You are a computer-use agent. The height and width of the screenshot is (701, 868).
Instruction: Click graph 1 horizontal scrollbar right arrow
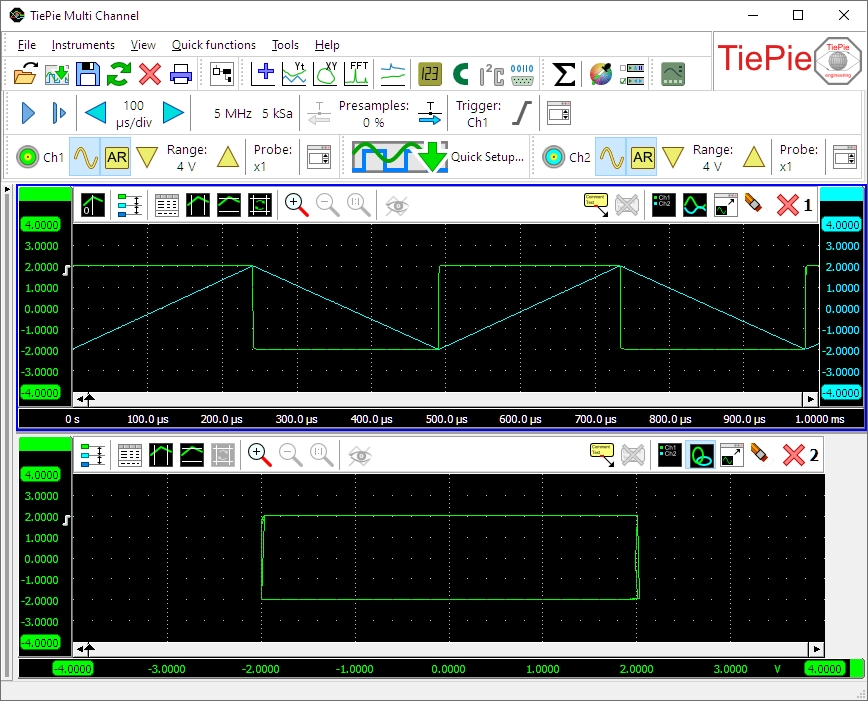coord(812,399)
